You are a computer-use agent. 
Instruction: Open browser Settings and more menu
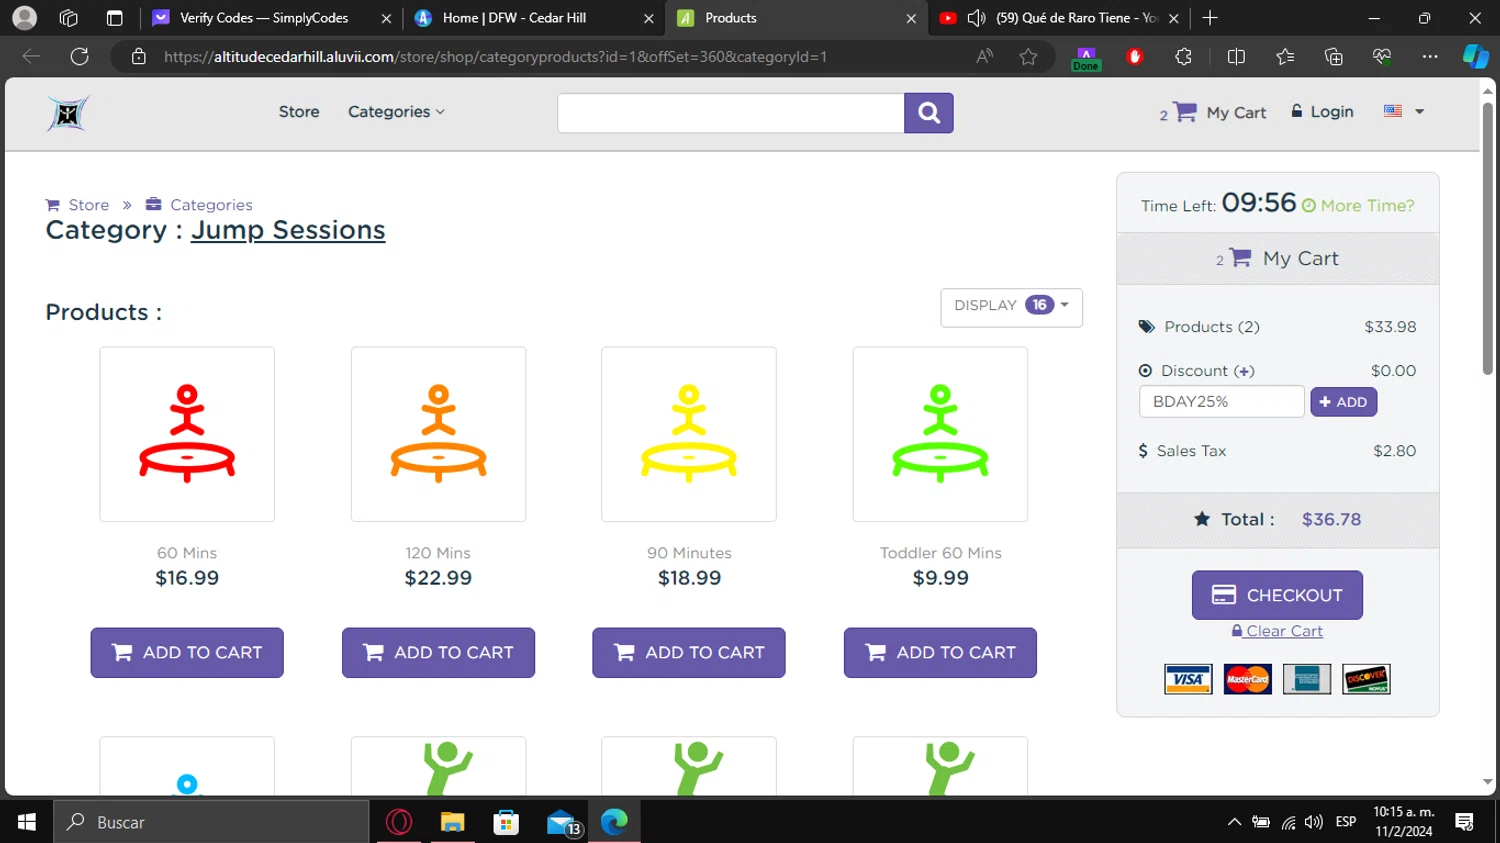[1430, 57]
